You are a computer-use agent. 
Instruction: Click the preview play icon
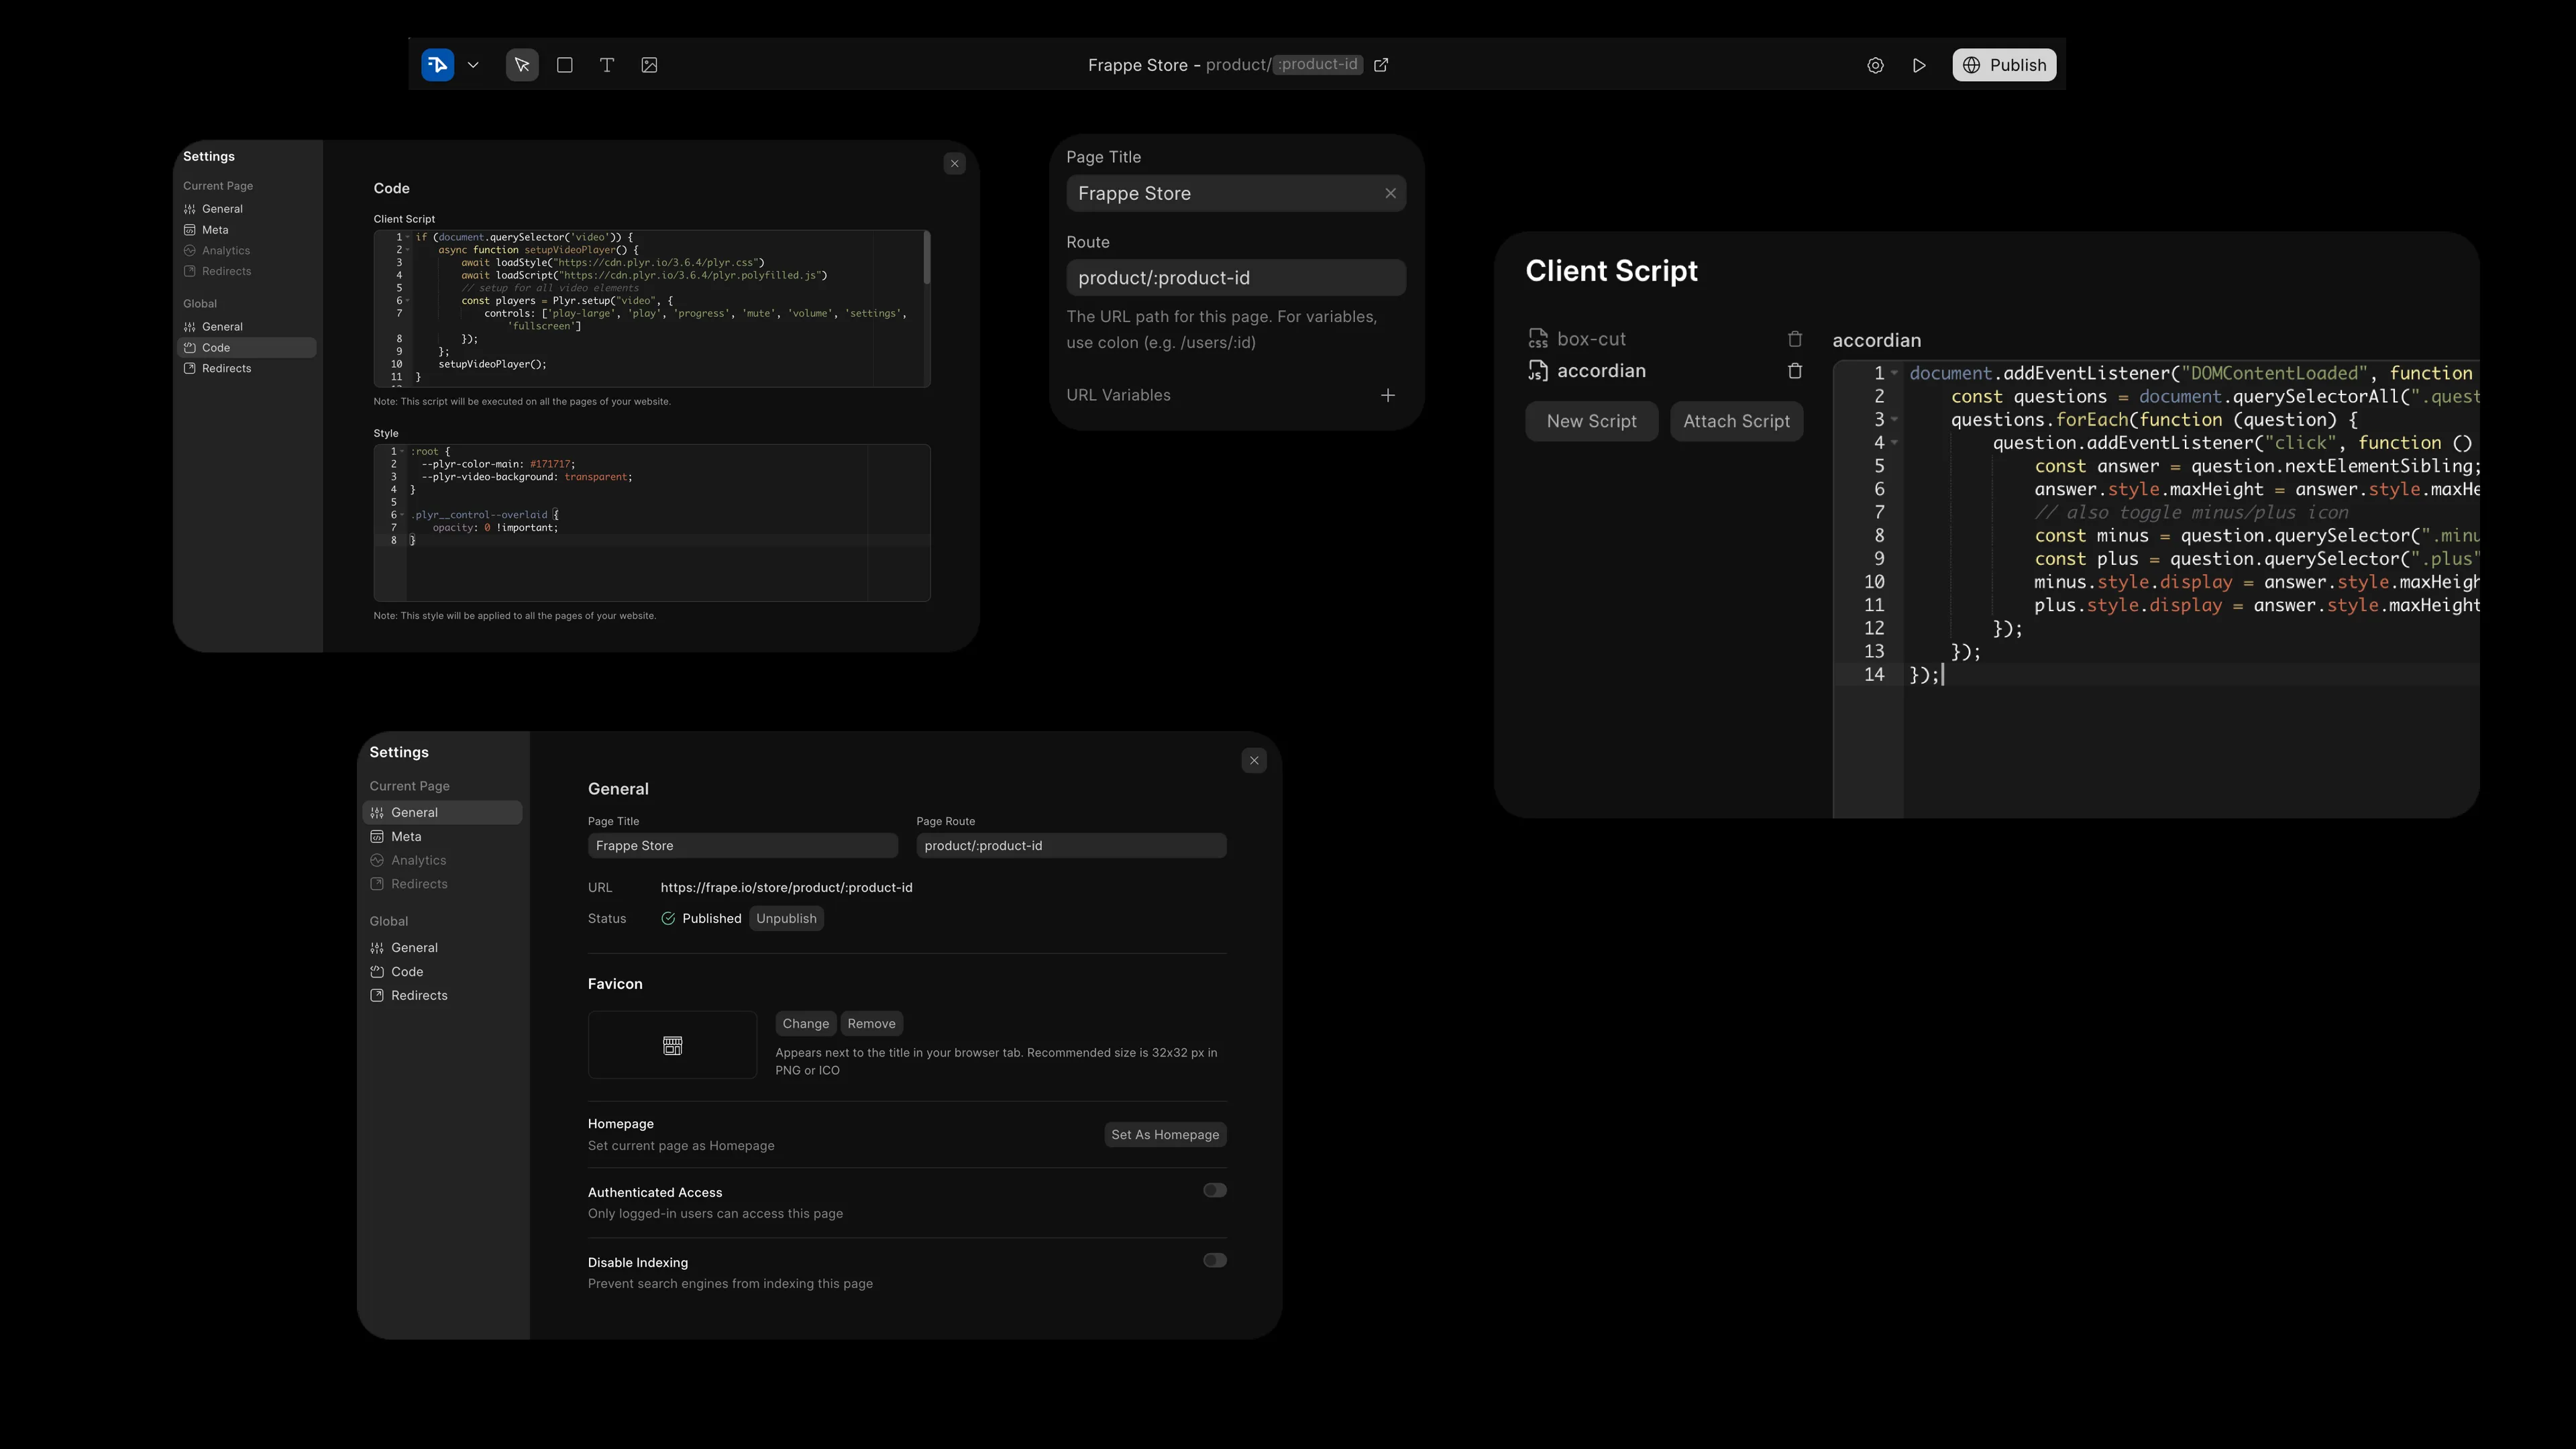point(1919,65)
